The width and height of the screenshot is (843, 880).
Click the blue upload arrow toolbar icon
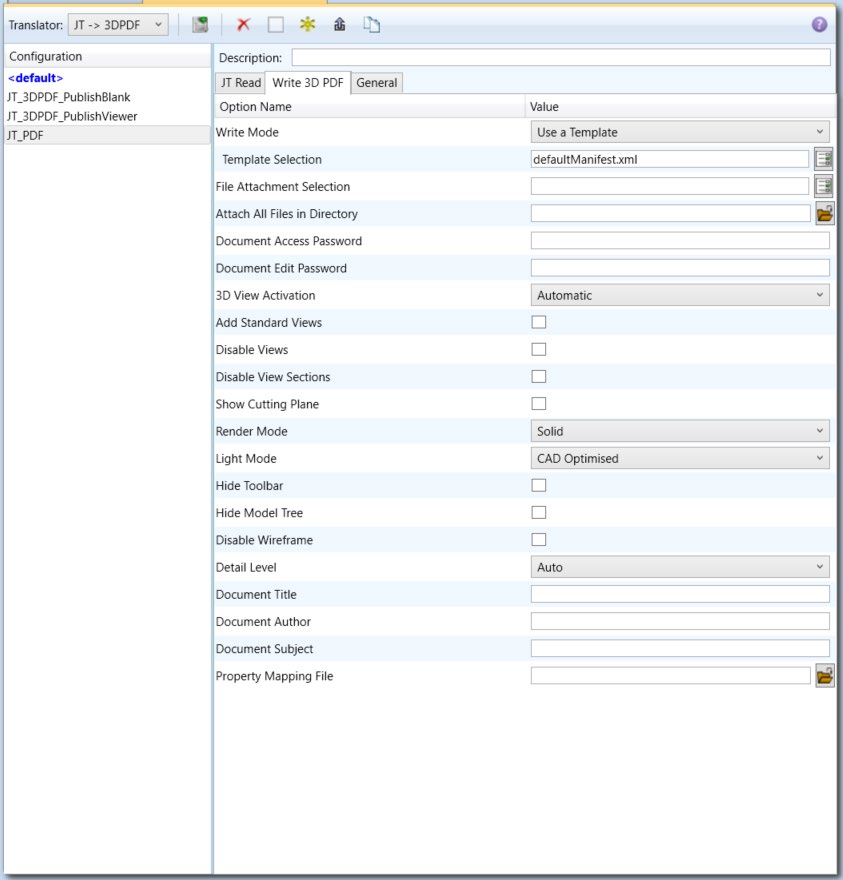340,24
